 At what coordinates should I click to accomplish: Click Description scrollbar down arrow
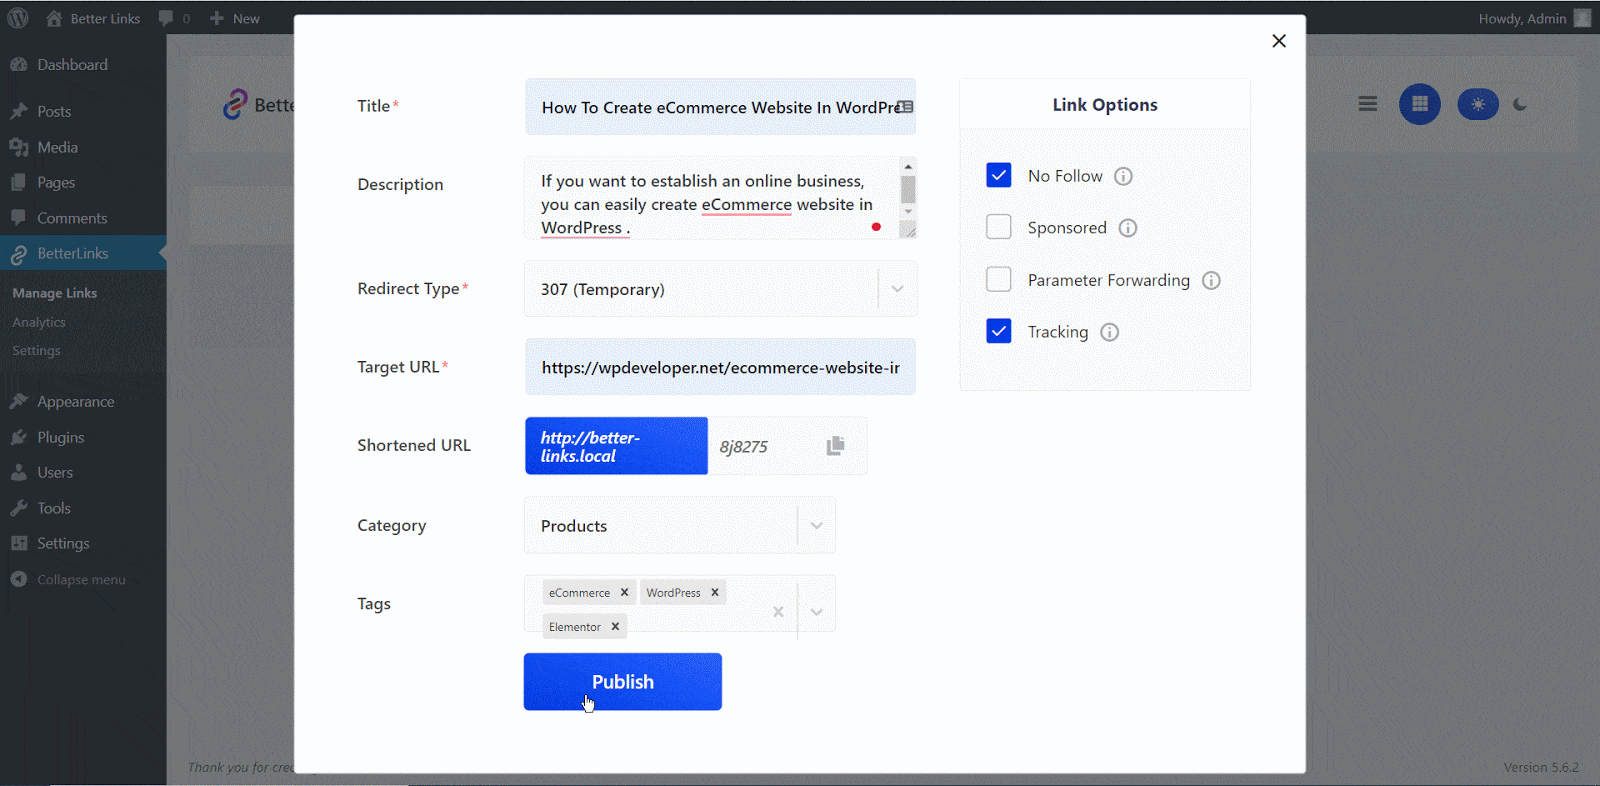tap(908, 211)
